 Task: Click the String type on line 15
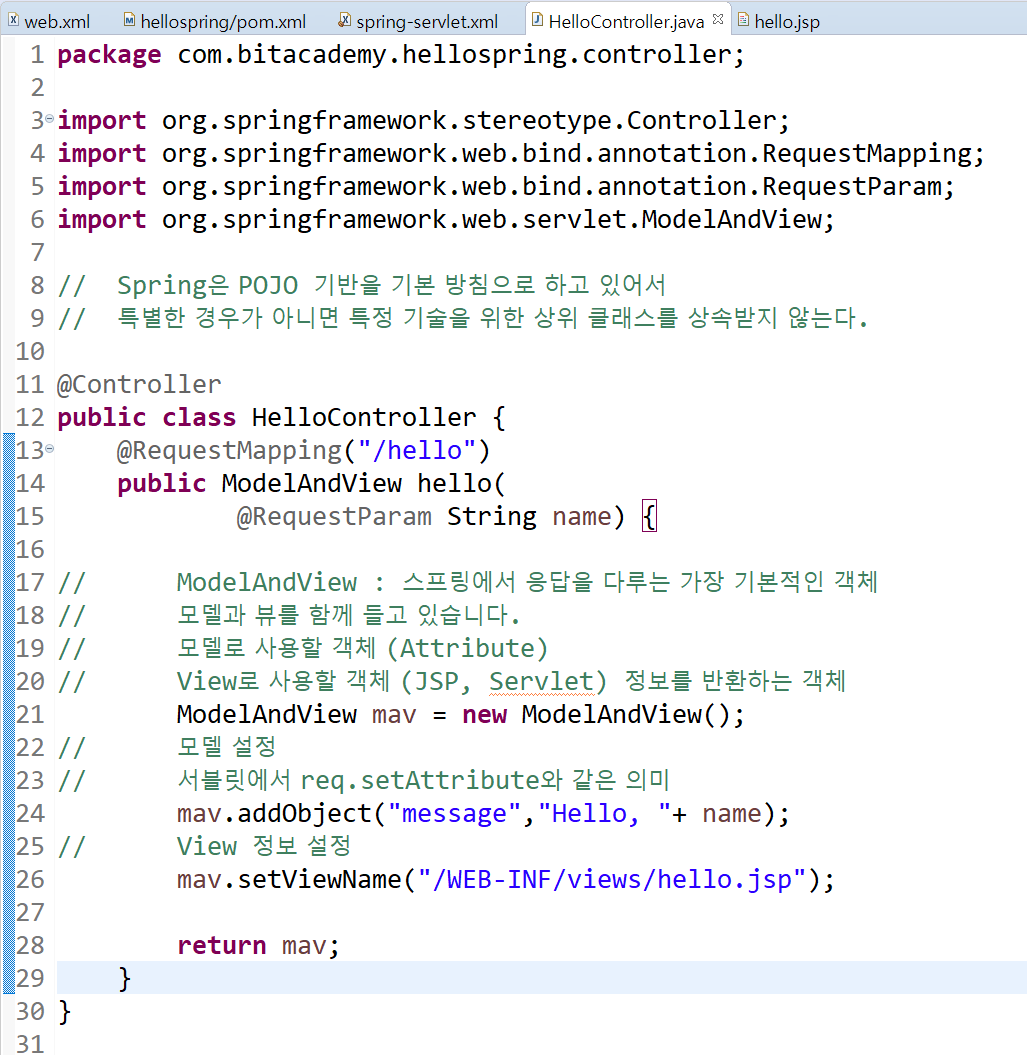tap(492, 516)
